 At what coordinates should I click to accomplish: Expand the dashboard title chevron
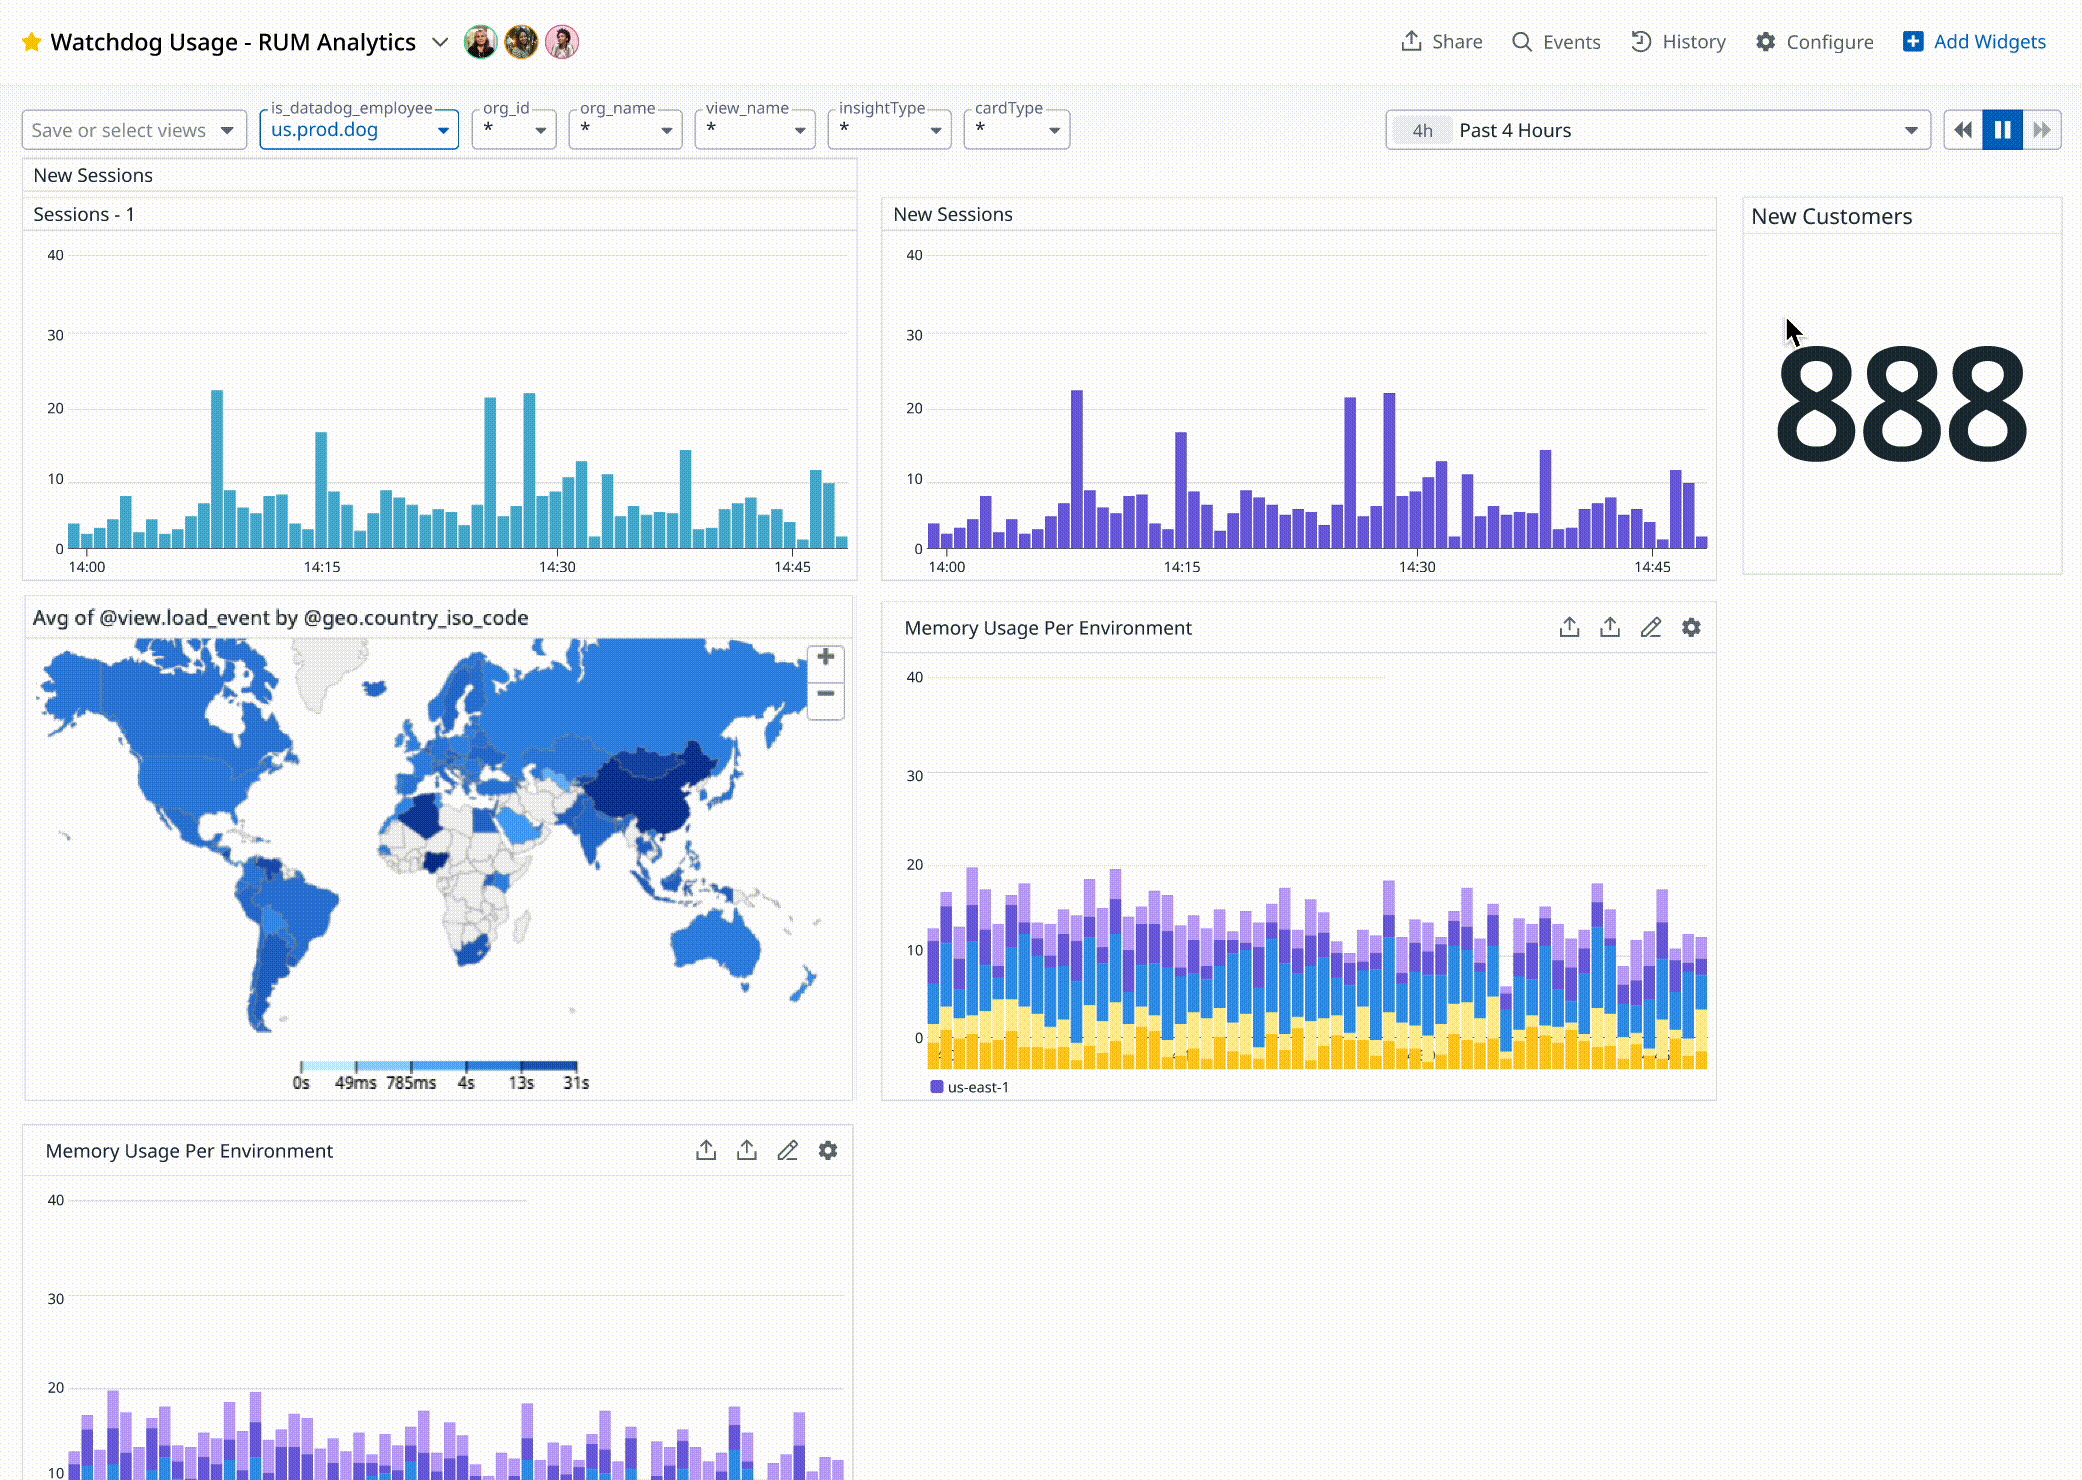click(440, 42)
